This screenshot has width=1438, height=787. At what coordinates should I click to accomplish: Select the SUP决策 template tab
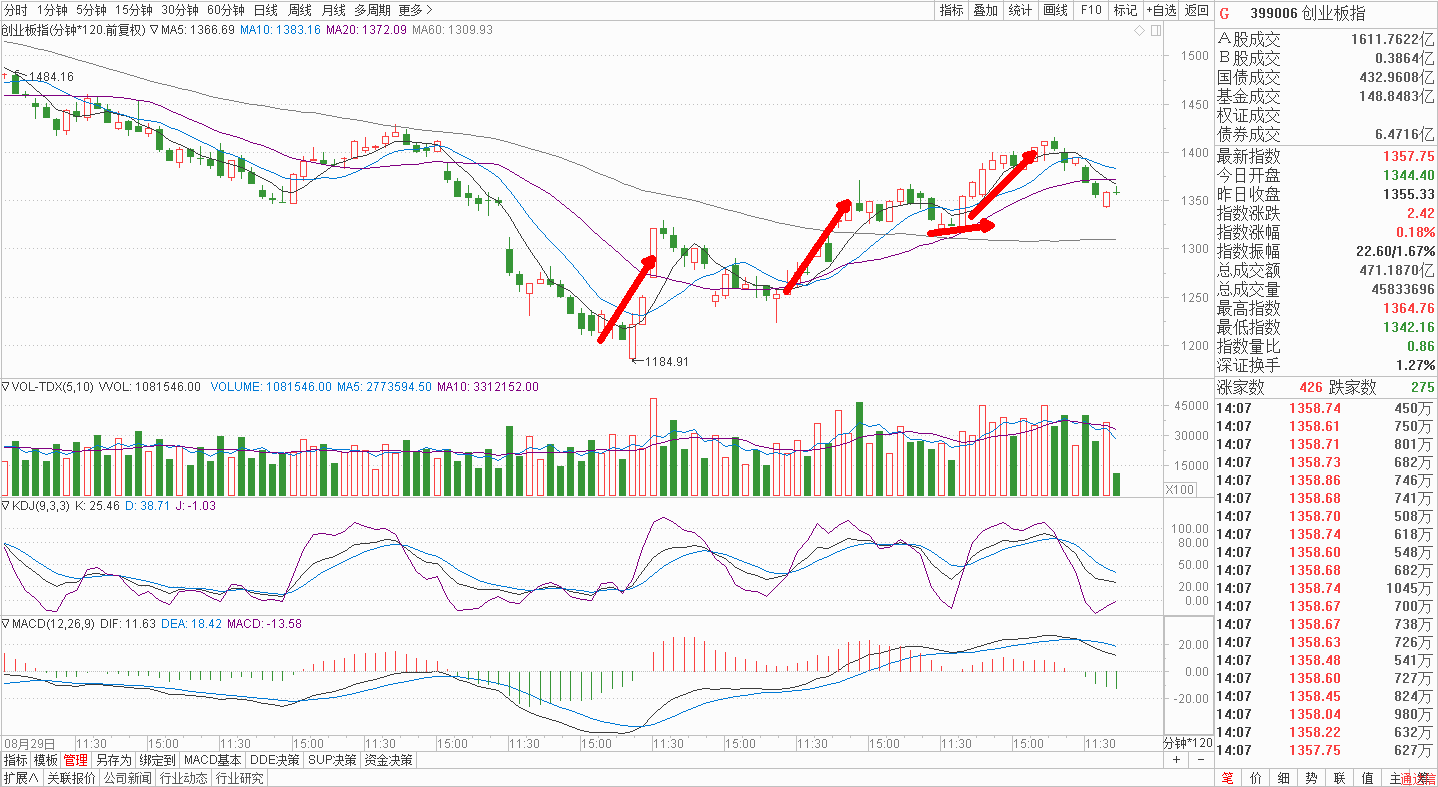332,760
